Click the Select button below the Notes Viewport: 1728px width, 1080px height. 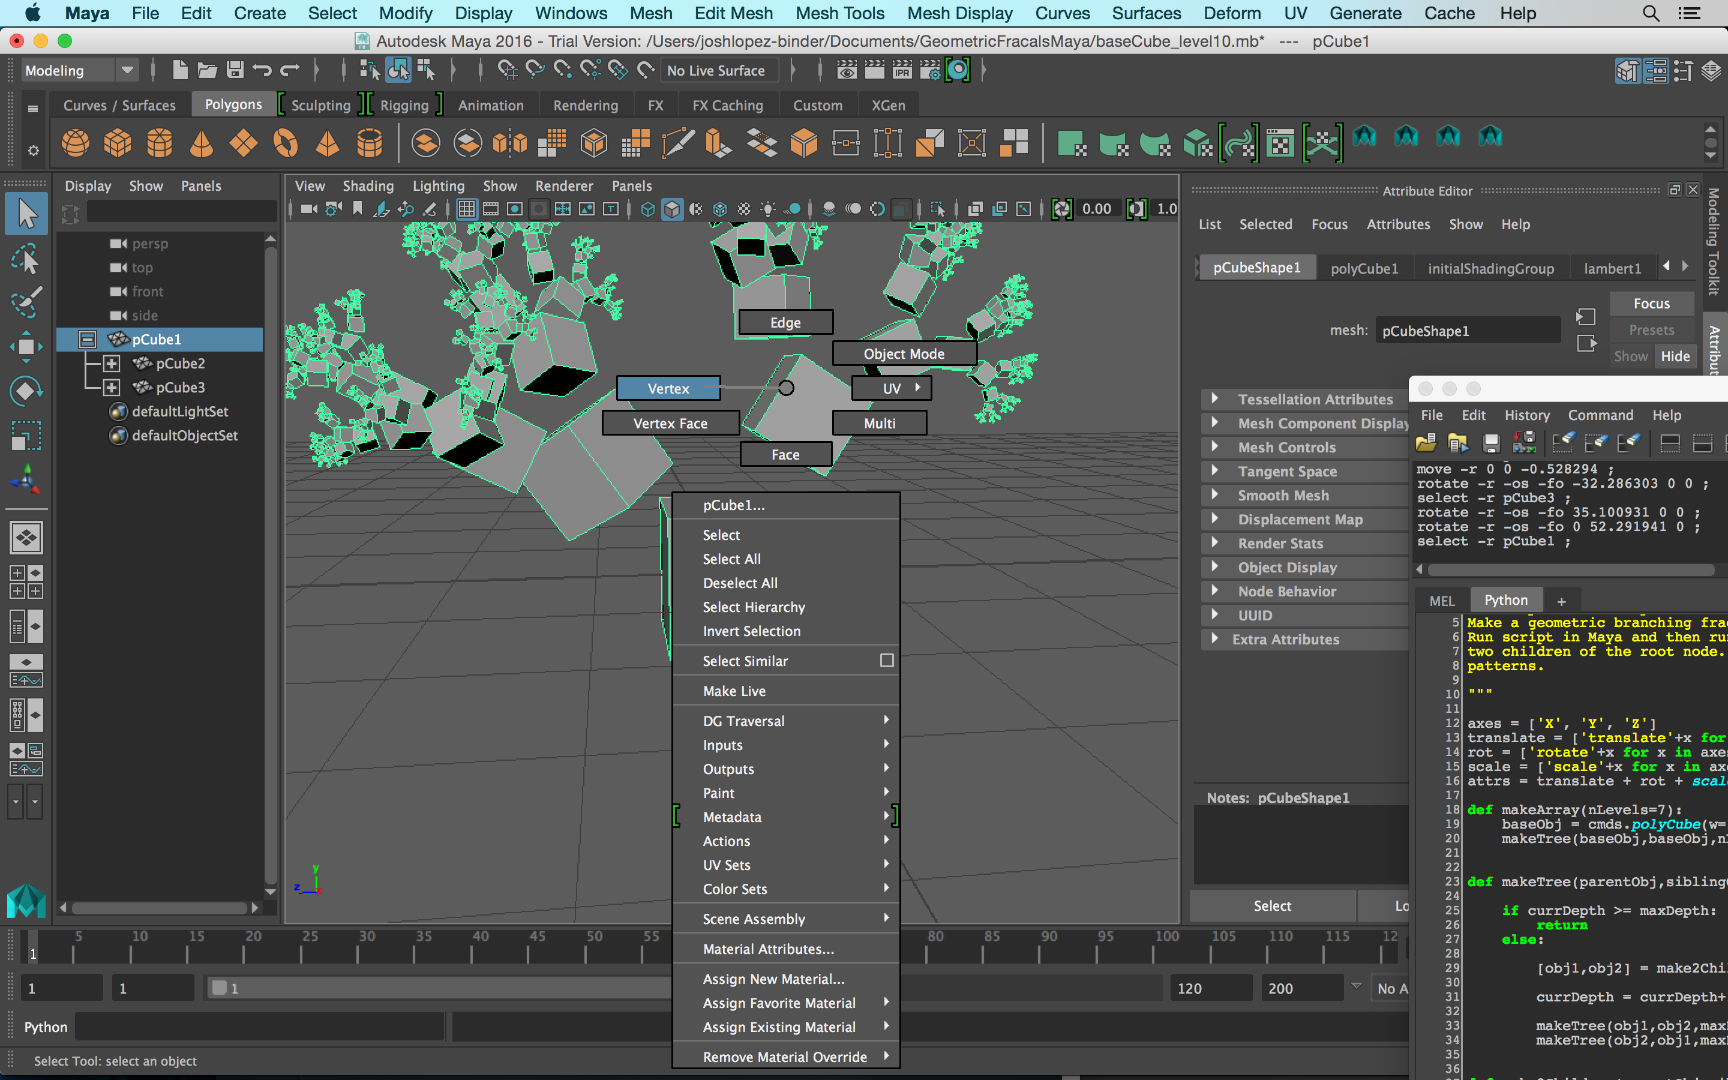tap(1272, 906)
